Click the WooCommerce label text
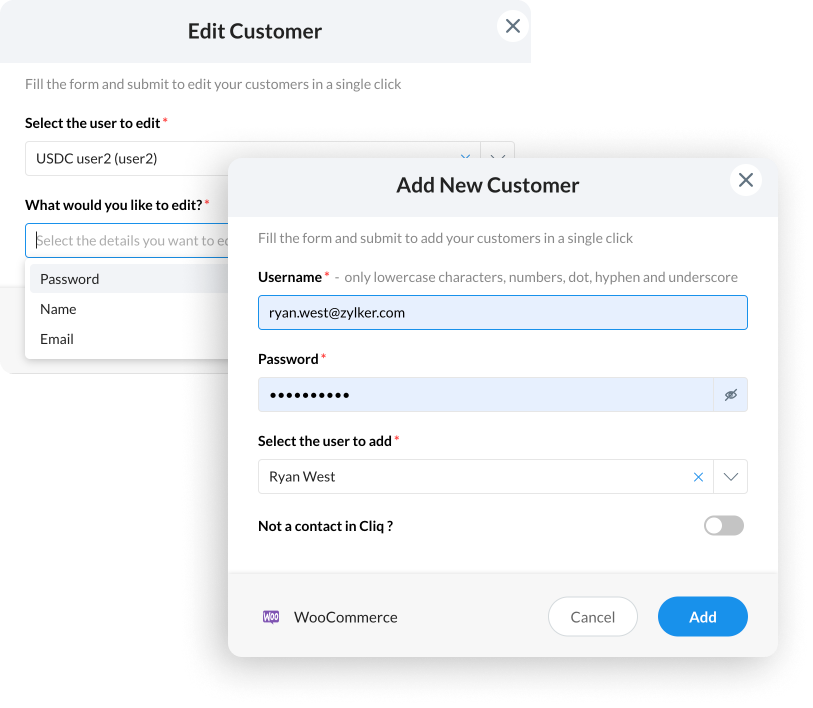Image resolution: width=813 pixels, height=708 pixels. (345, 617)
